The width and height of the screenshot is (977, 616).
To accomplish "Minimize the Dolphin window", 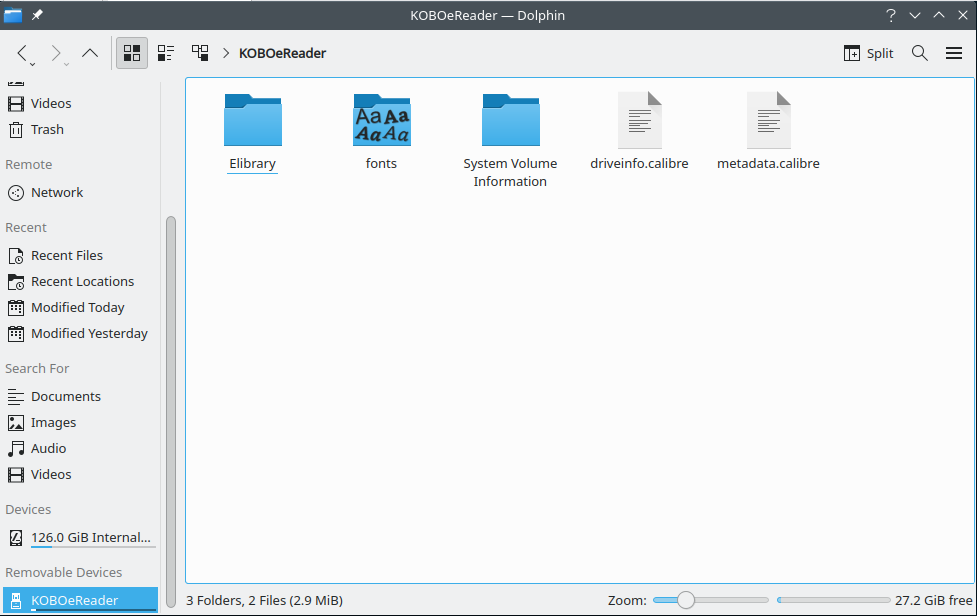I will 915,15.
